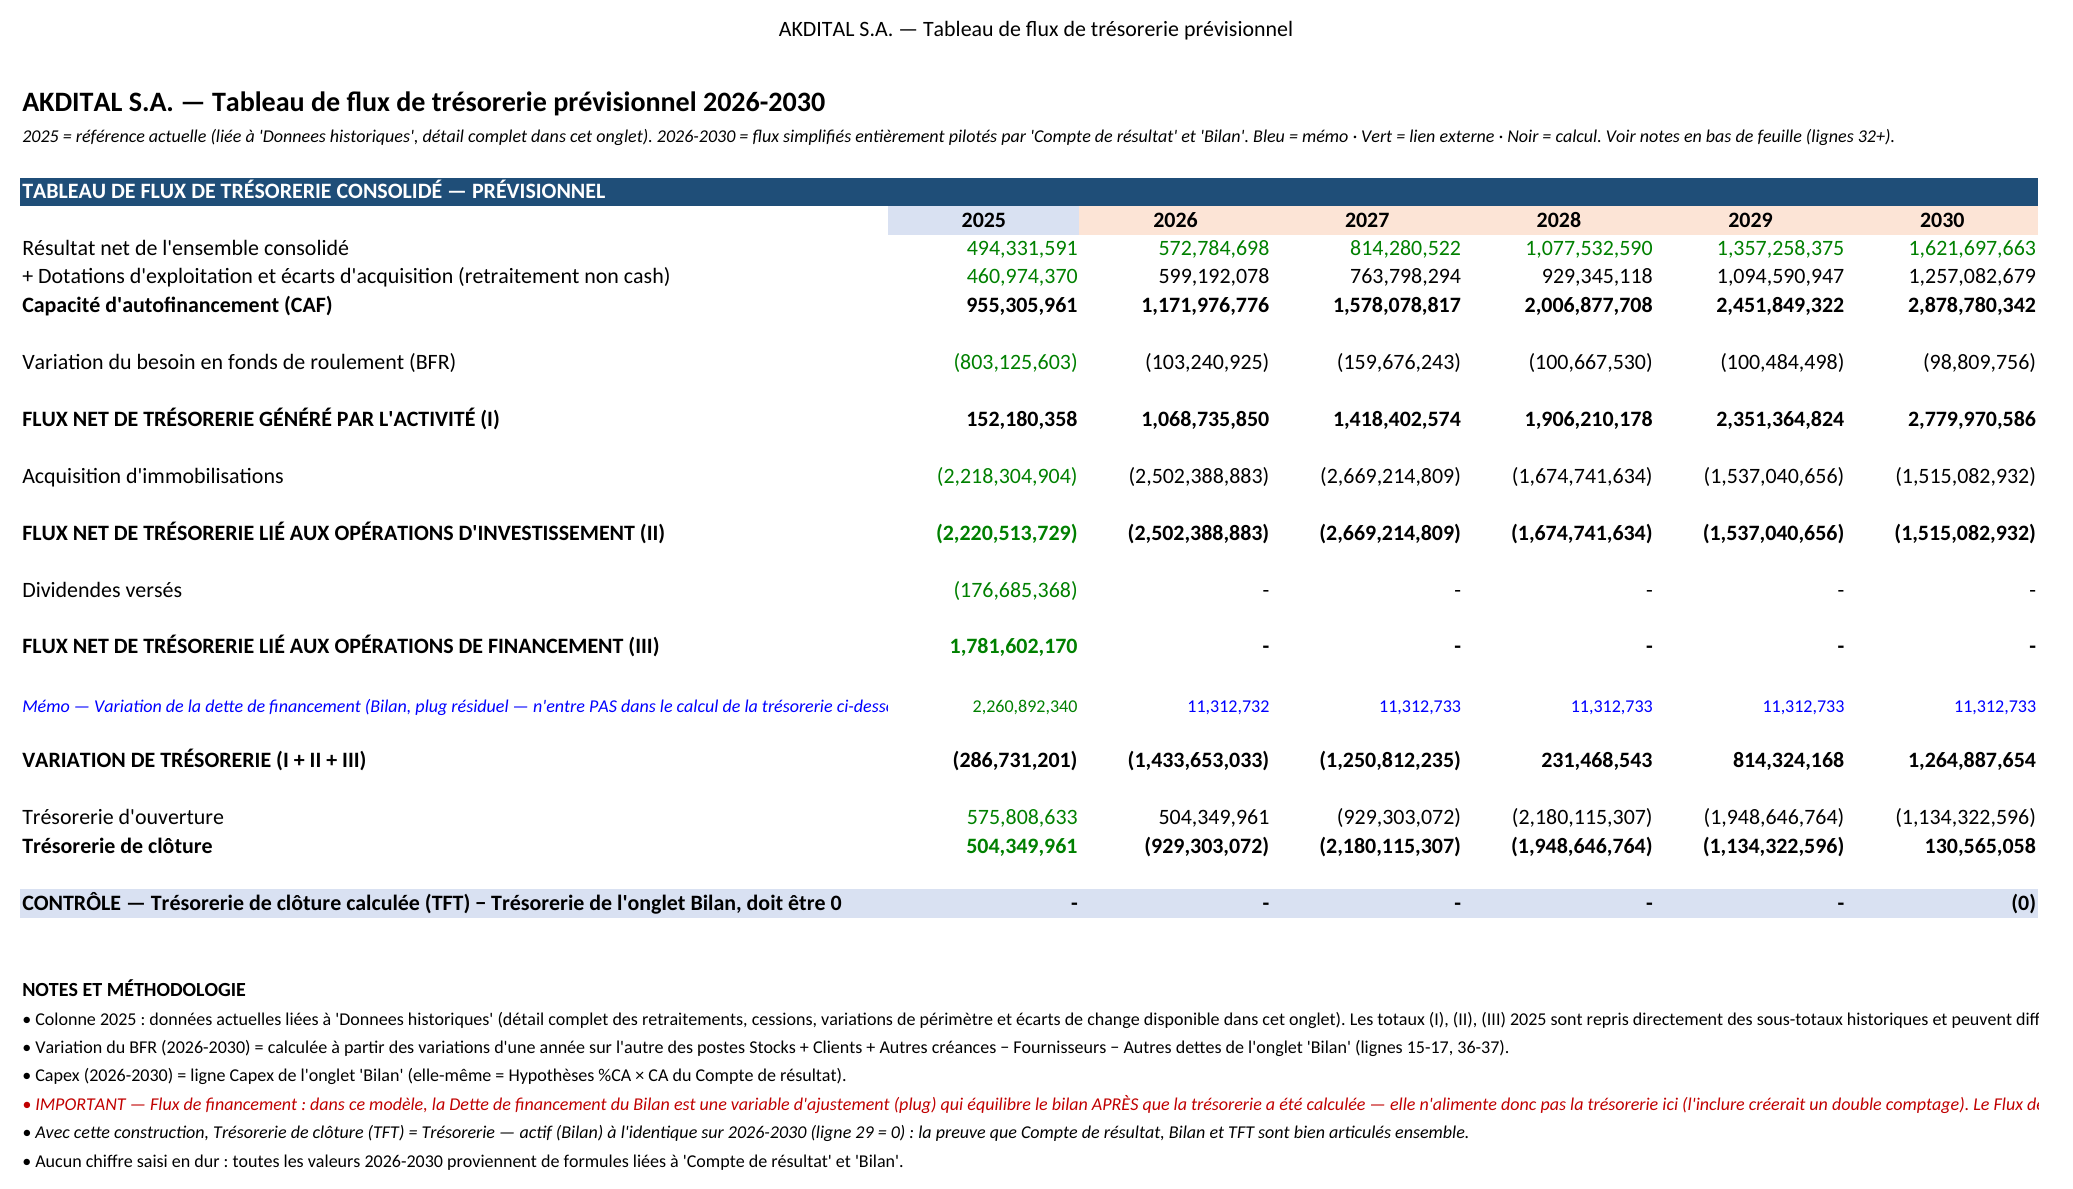The image size is (2073, 1189).
Task: Click the 2027 closing cash value (2,180,115,307)
Action: pyautogui.click(x=1390, y=846)
